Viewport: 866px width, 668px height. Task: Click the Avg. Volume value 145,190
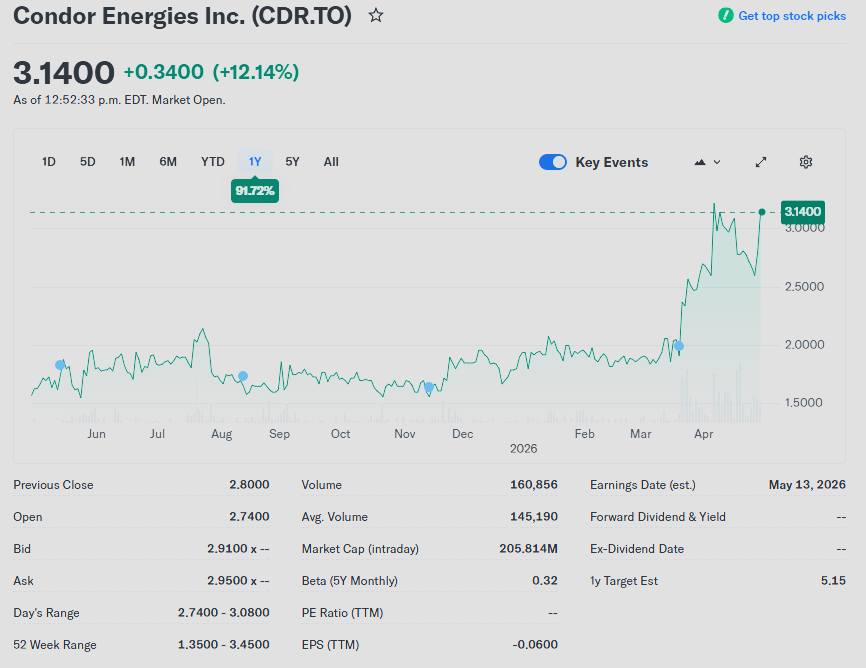(534, 517)
